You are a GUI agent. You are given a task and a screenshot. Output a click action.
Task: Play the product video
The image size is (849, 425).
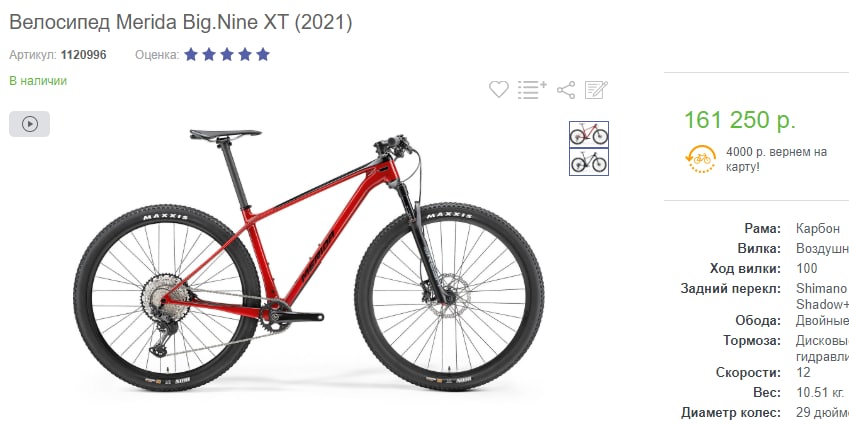click(29, 124)
